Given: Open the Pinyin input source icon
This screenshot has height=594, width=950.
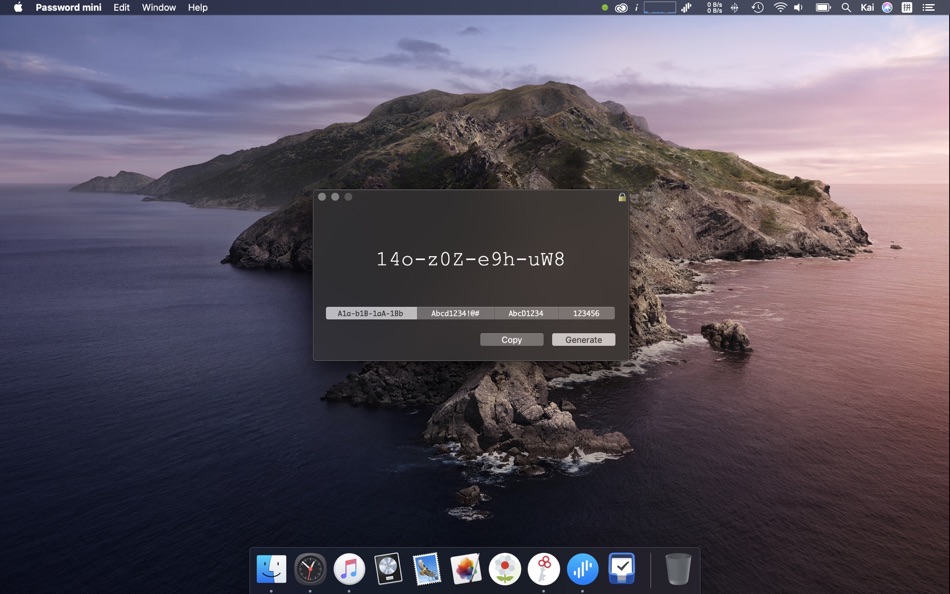Looking at the screenshot, I should coord(907,8).
